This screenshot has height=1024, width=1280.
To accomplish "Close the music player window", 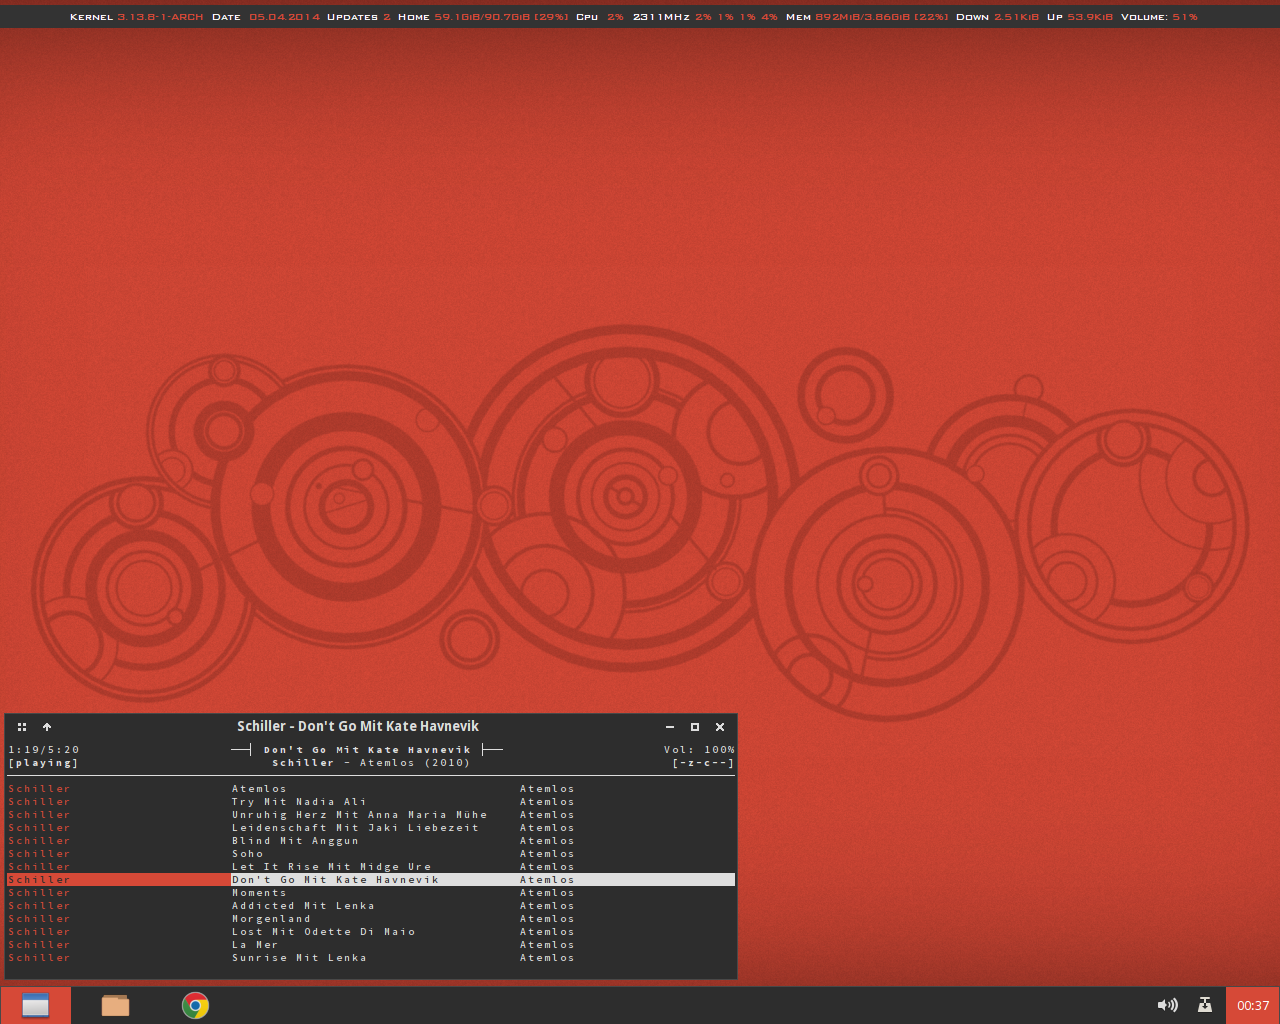I will click(720, 727).
